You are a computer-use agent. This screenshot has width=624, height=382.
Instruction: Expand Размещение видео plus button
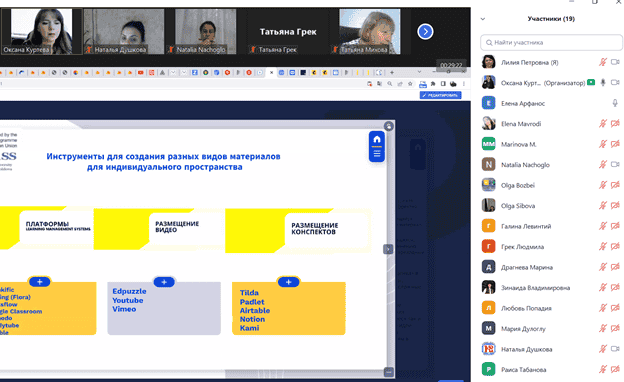point(164,282)
